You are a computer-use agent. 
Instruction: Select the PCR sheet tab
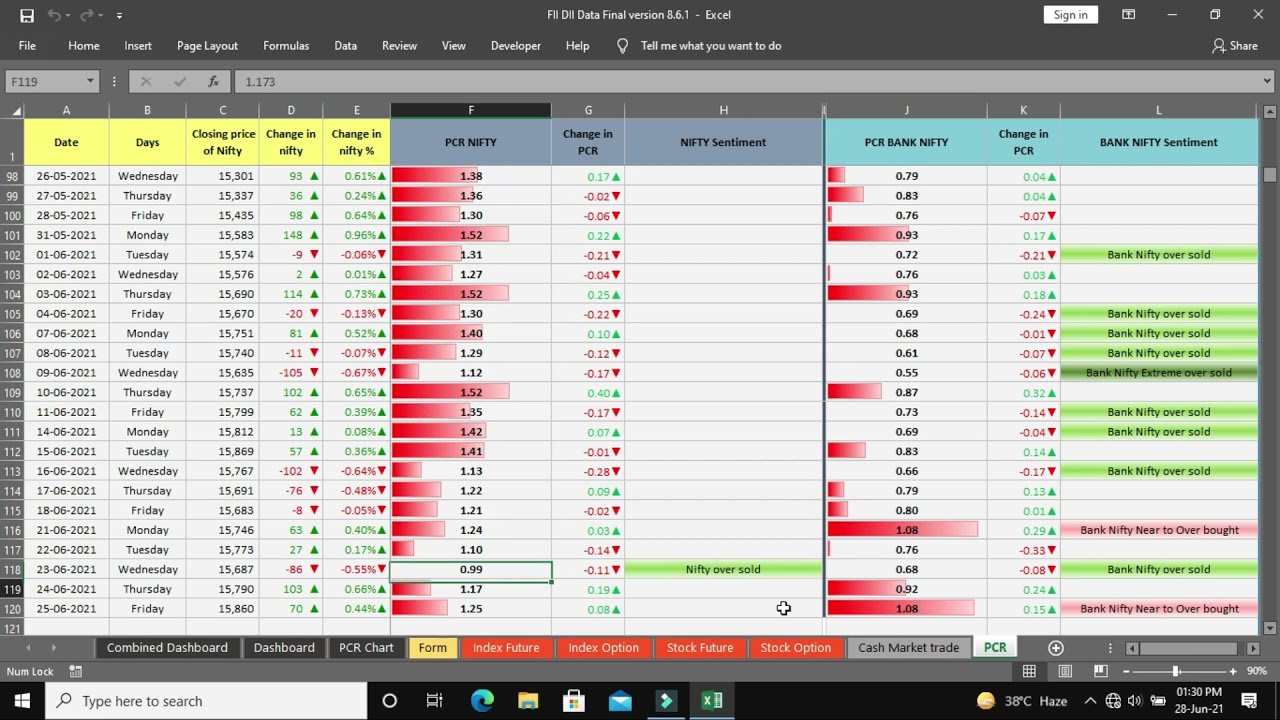click(x=995, y=648)
